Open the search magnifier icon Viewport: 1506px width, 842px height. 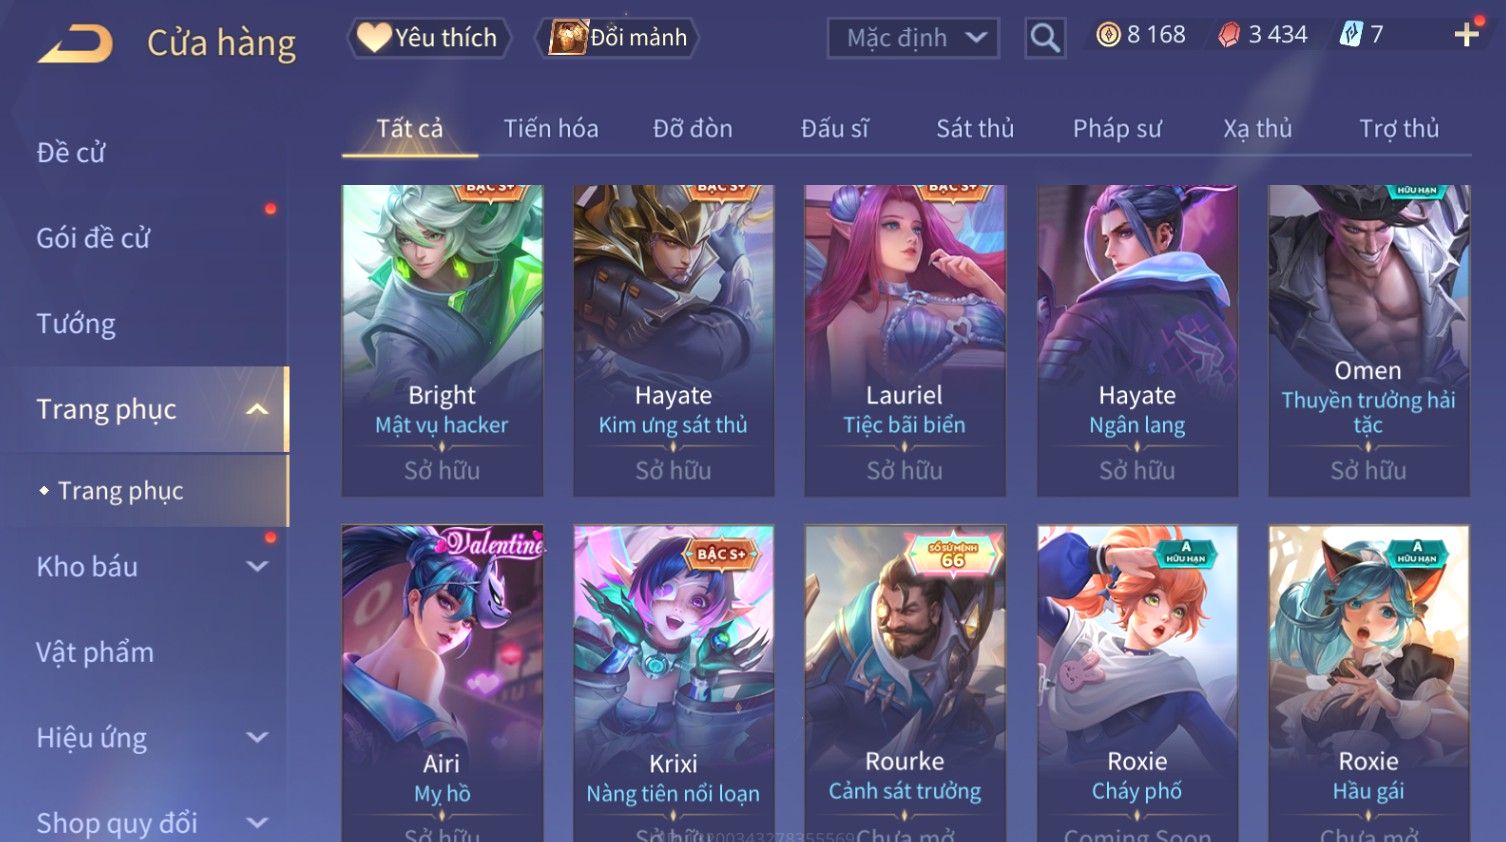(x=1045, y=39)
